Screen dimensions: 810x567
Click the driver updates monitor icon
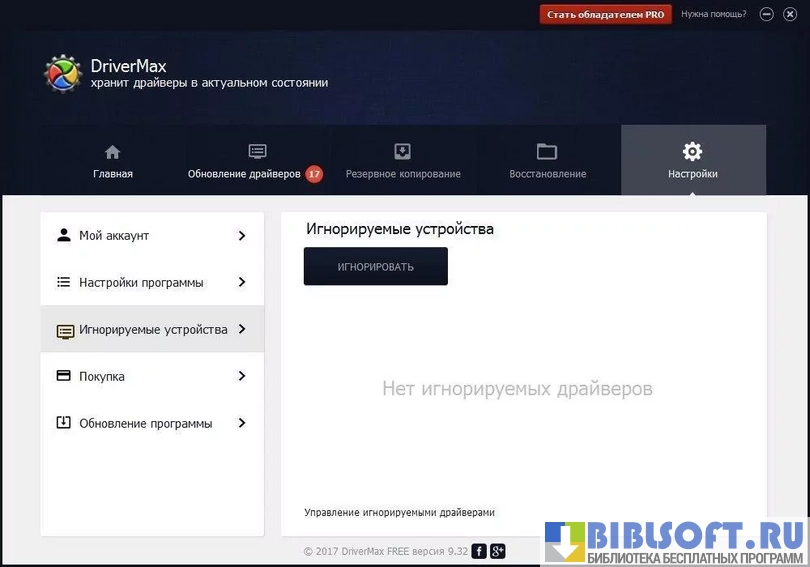click(257, 152)
